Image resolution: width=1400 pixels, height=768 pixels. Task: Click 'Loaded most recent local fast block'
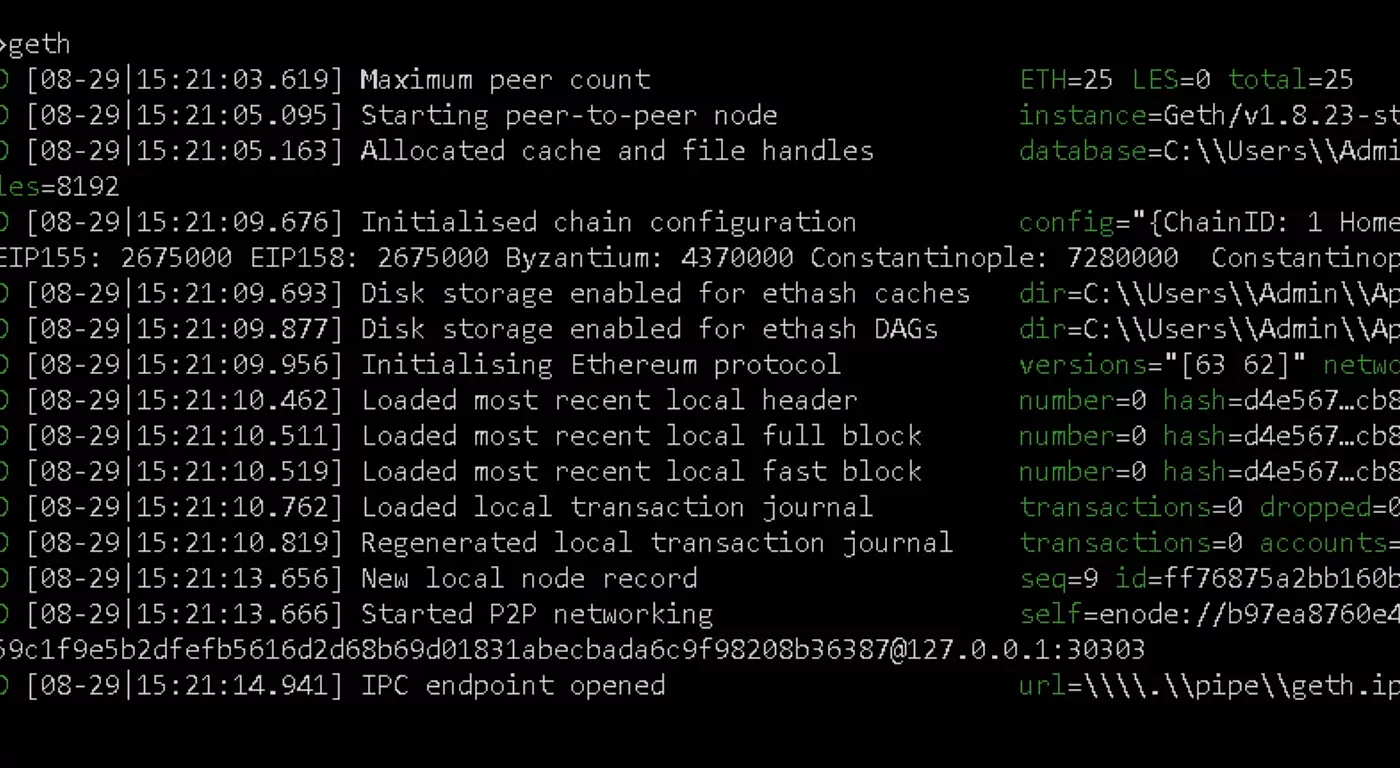[x=641, y=471]
